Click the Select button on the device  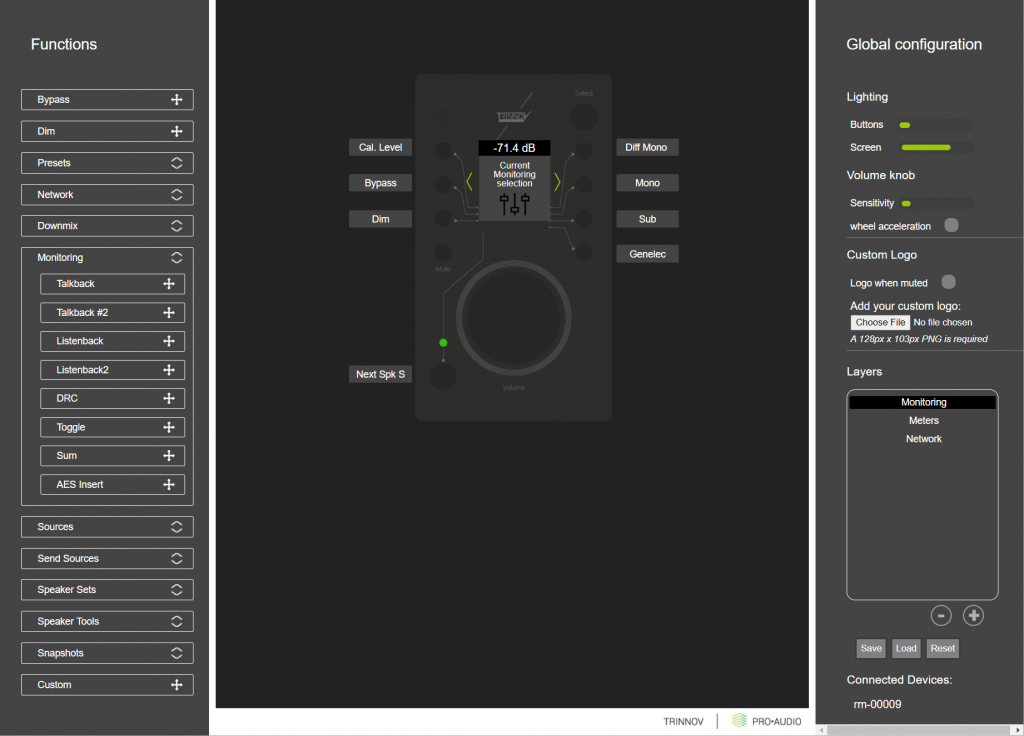coord(584,117)
